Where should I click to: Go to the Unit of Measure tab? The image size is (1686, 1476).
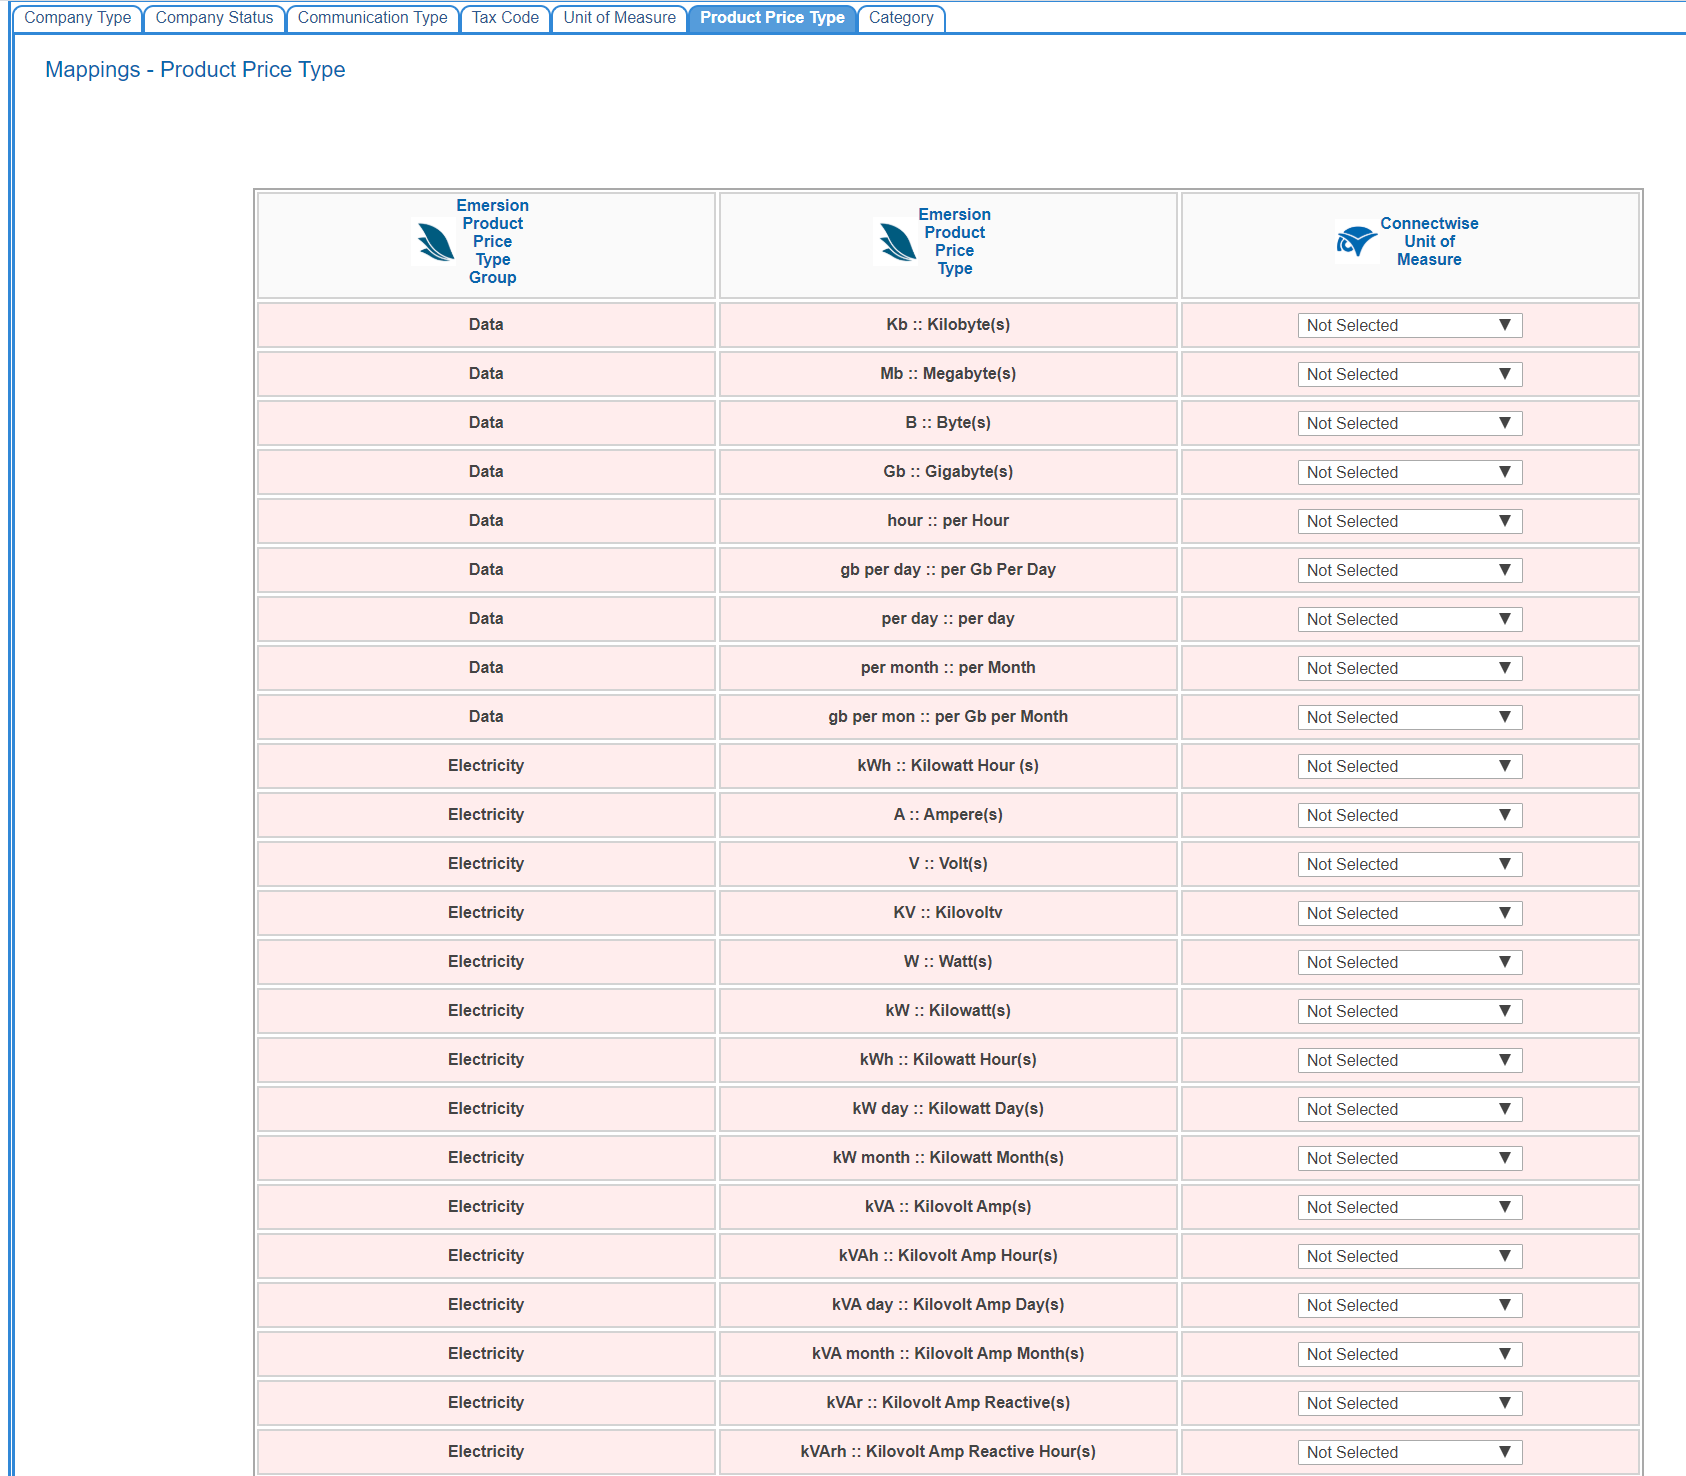pyautogui.click(x=619, y=18)
